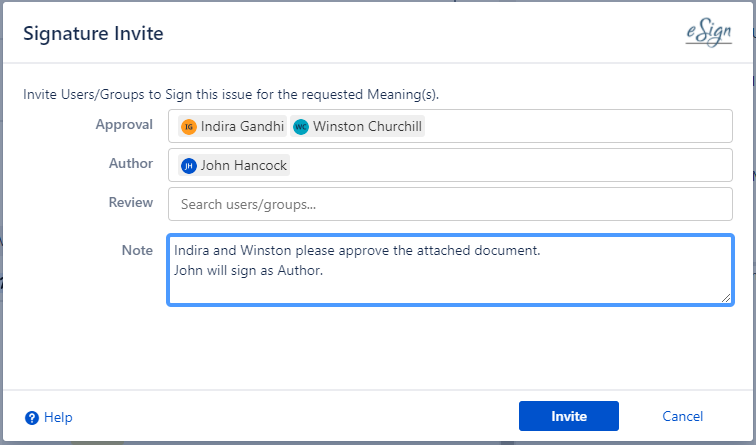
Task: Click Indira Gandhi's orange avatar icon
Action: pyautogui.click(x=189, y=127)
